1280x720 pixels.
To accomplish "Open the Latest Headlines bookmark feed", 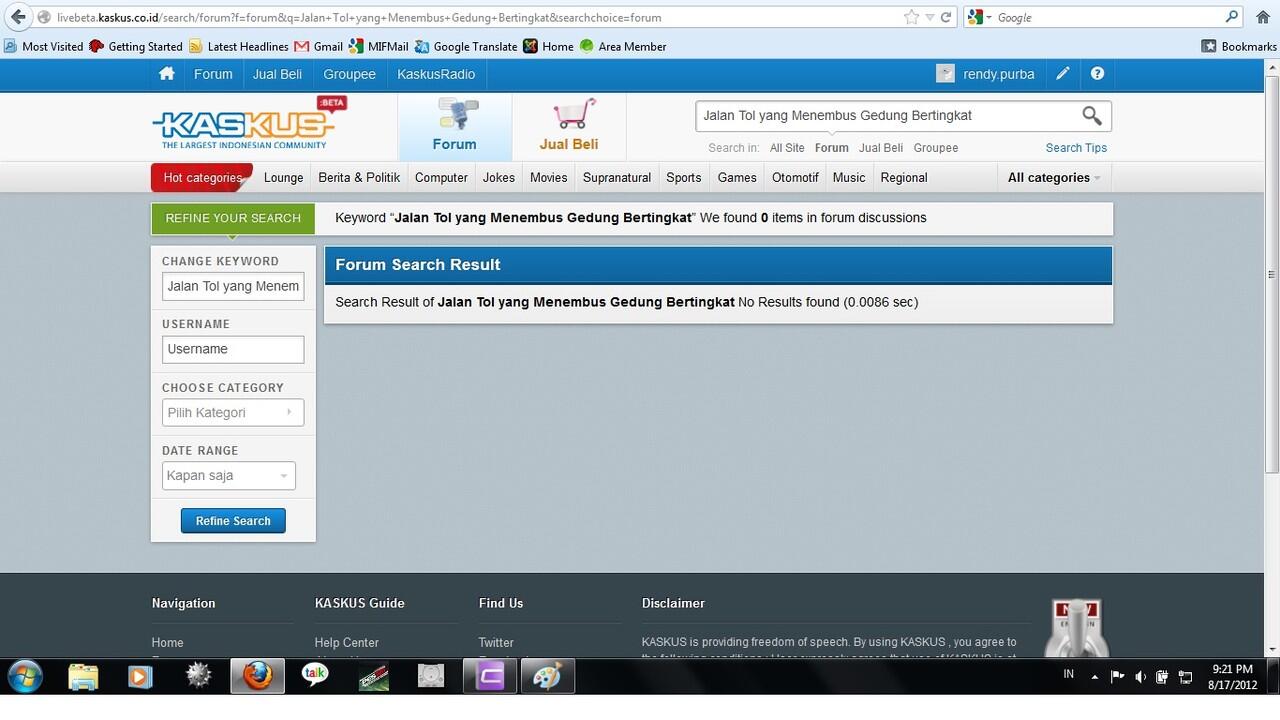I will click(238, 46).
